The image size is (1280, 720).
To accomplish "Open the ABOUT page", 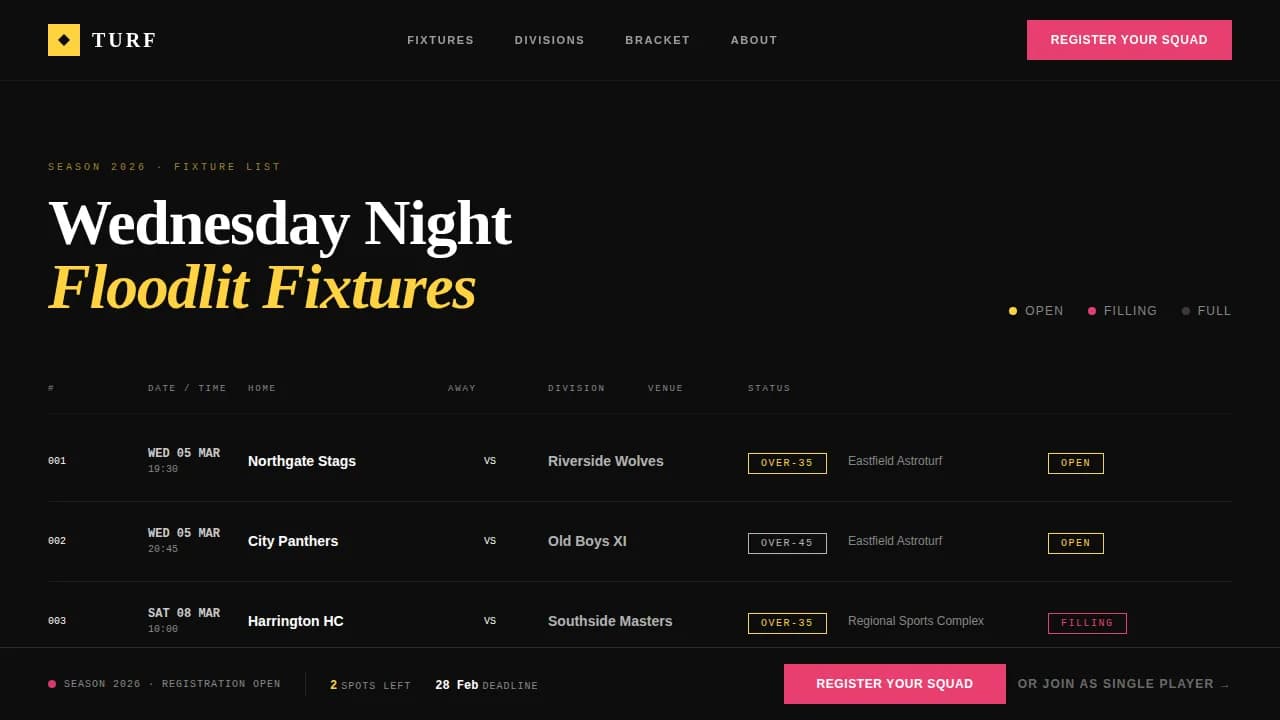I will click(x=754, y=40).
